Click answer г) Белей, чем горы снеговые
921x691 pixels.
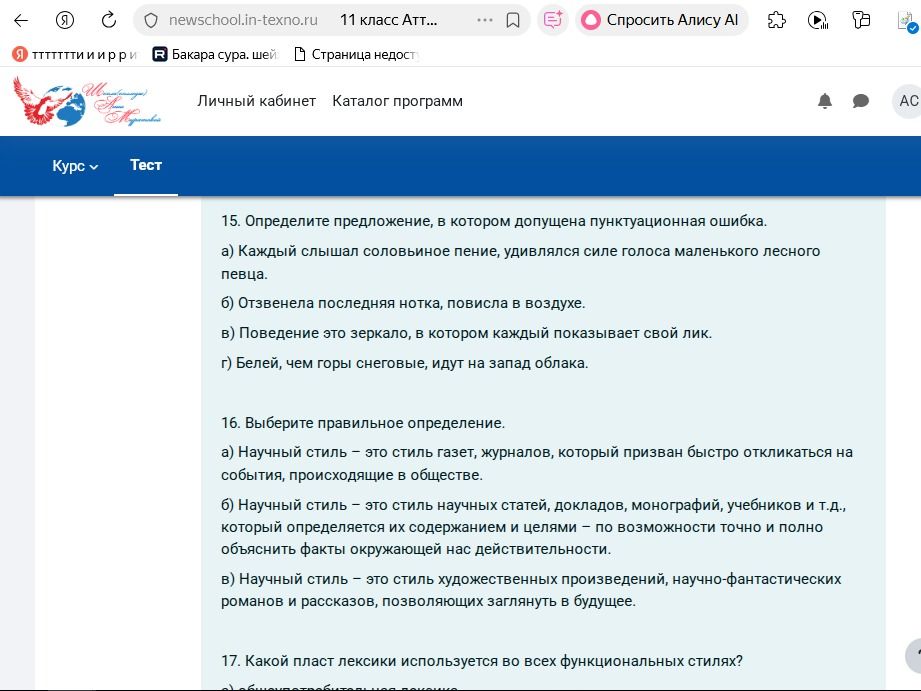pos(405,363)
